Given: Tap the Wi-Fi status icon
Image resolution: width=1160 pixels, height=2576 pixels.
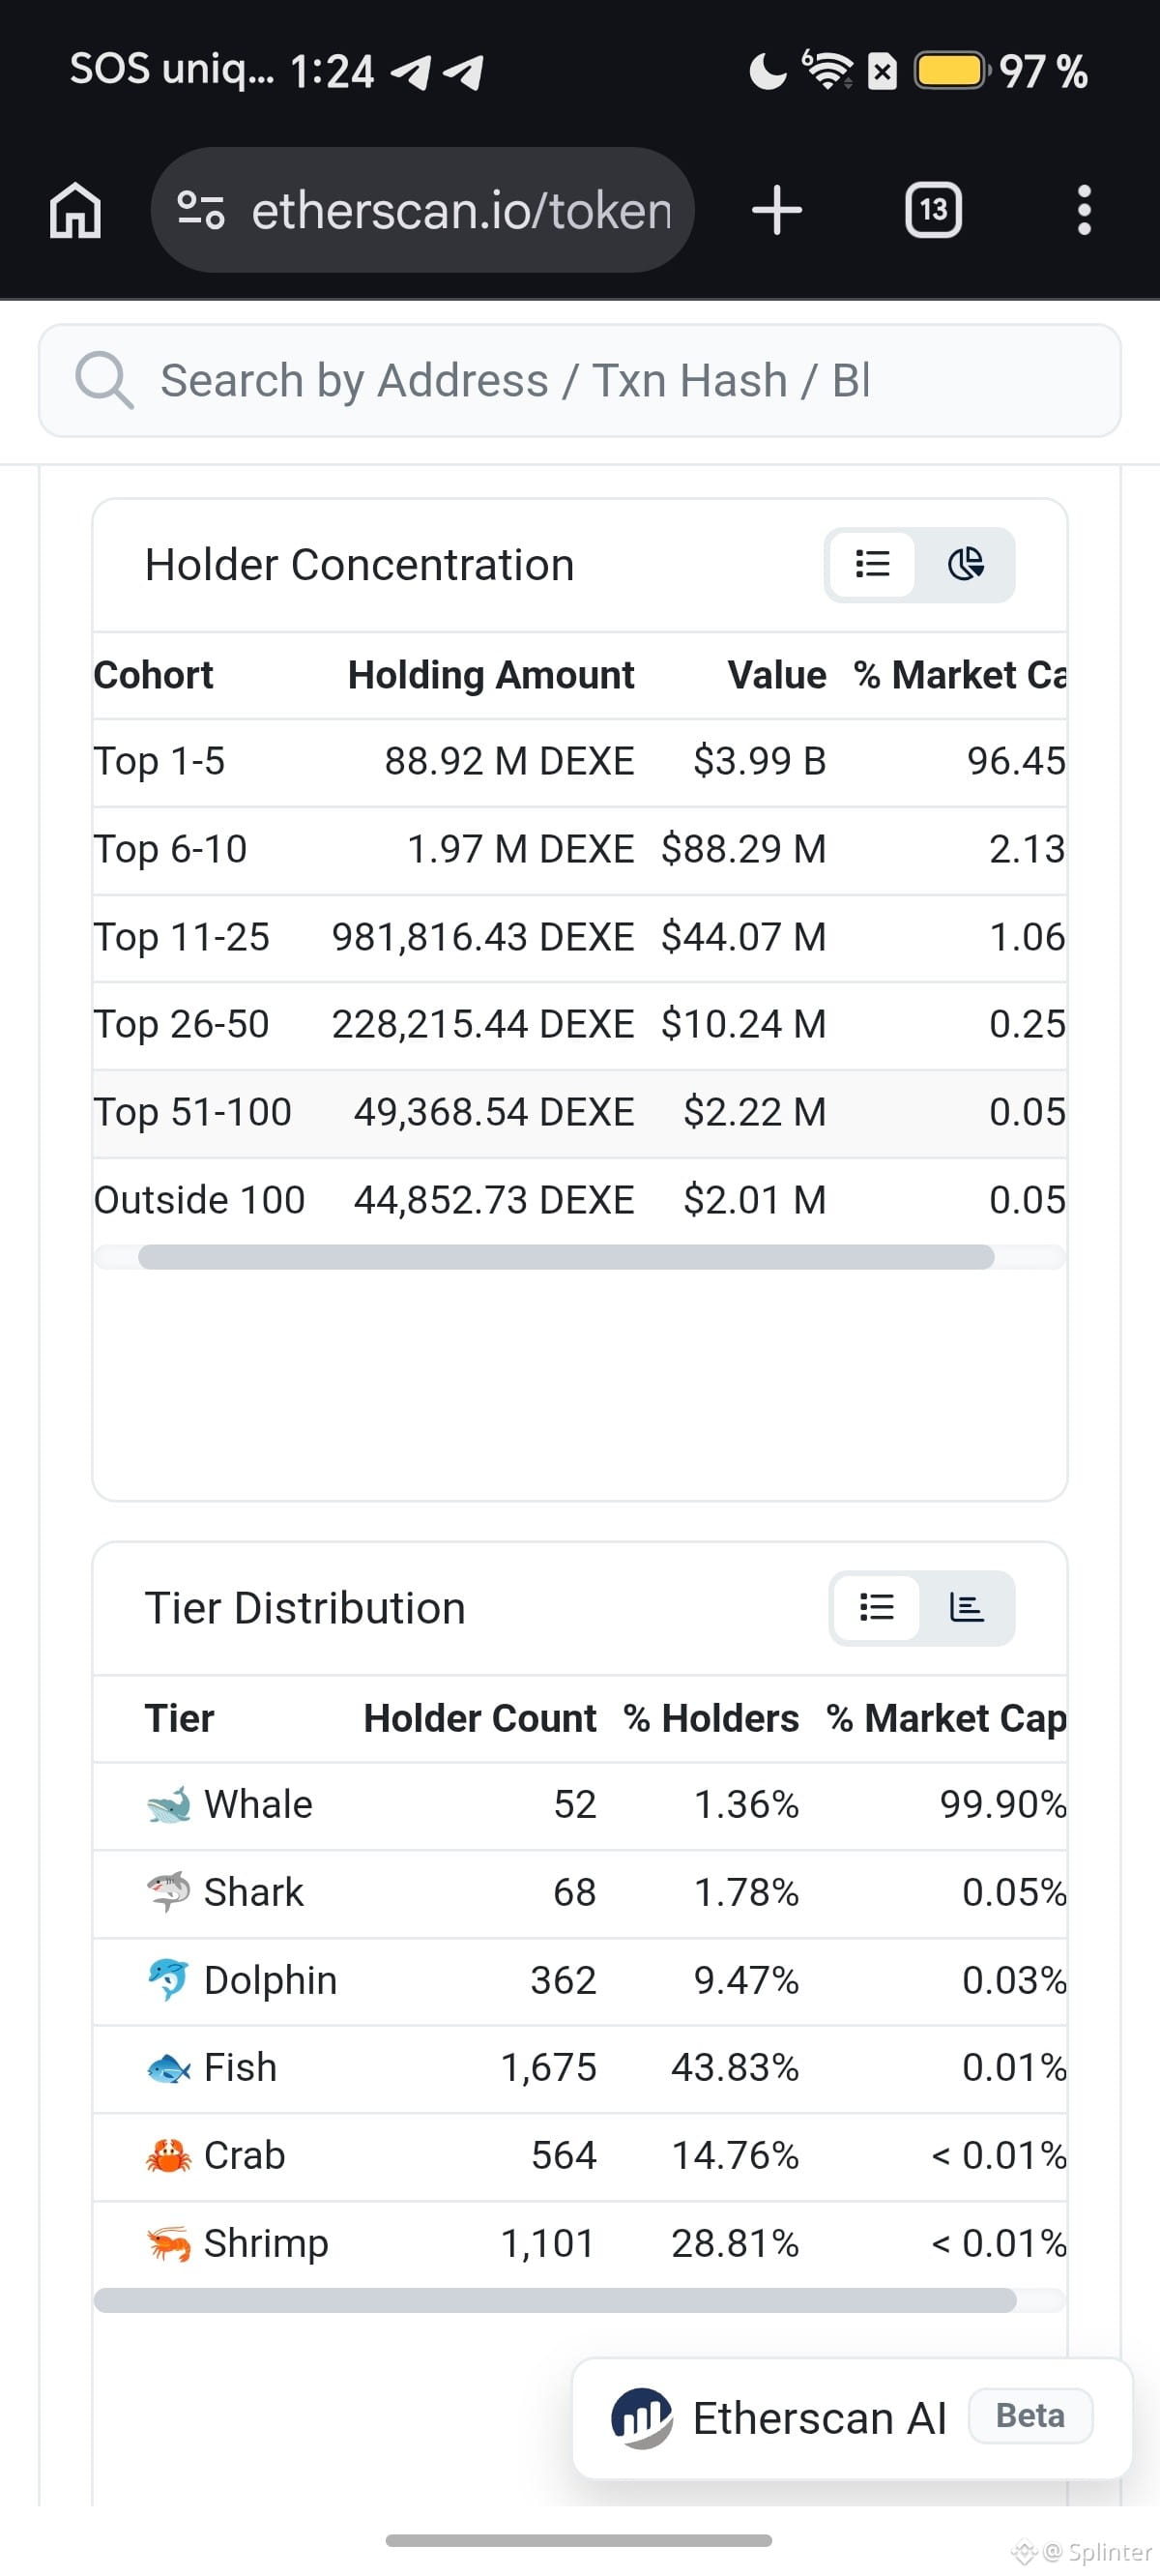Looking at the screenshot, I should [827, 69].
